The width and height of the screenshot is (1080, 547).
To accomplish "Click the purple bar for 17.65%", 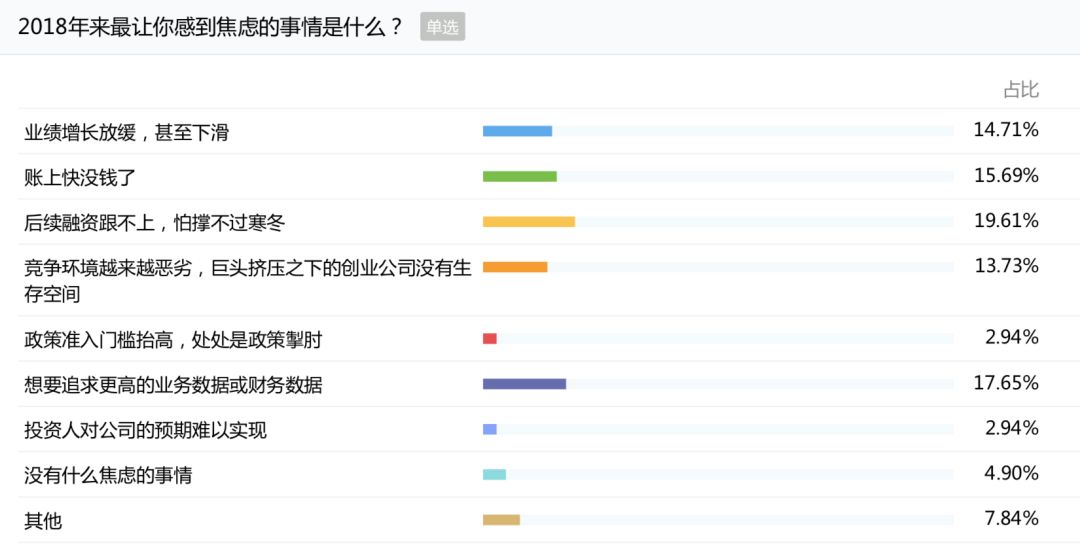I will (524, 384).
